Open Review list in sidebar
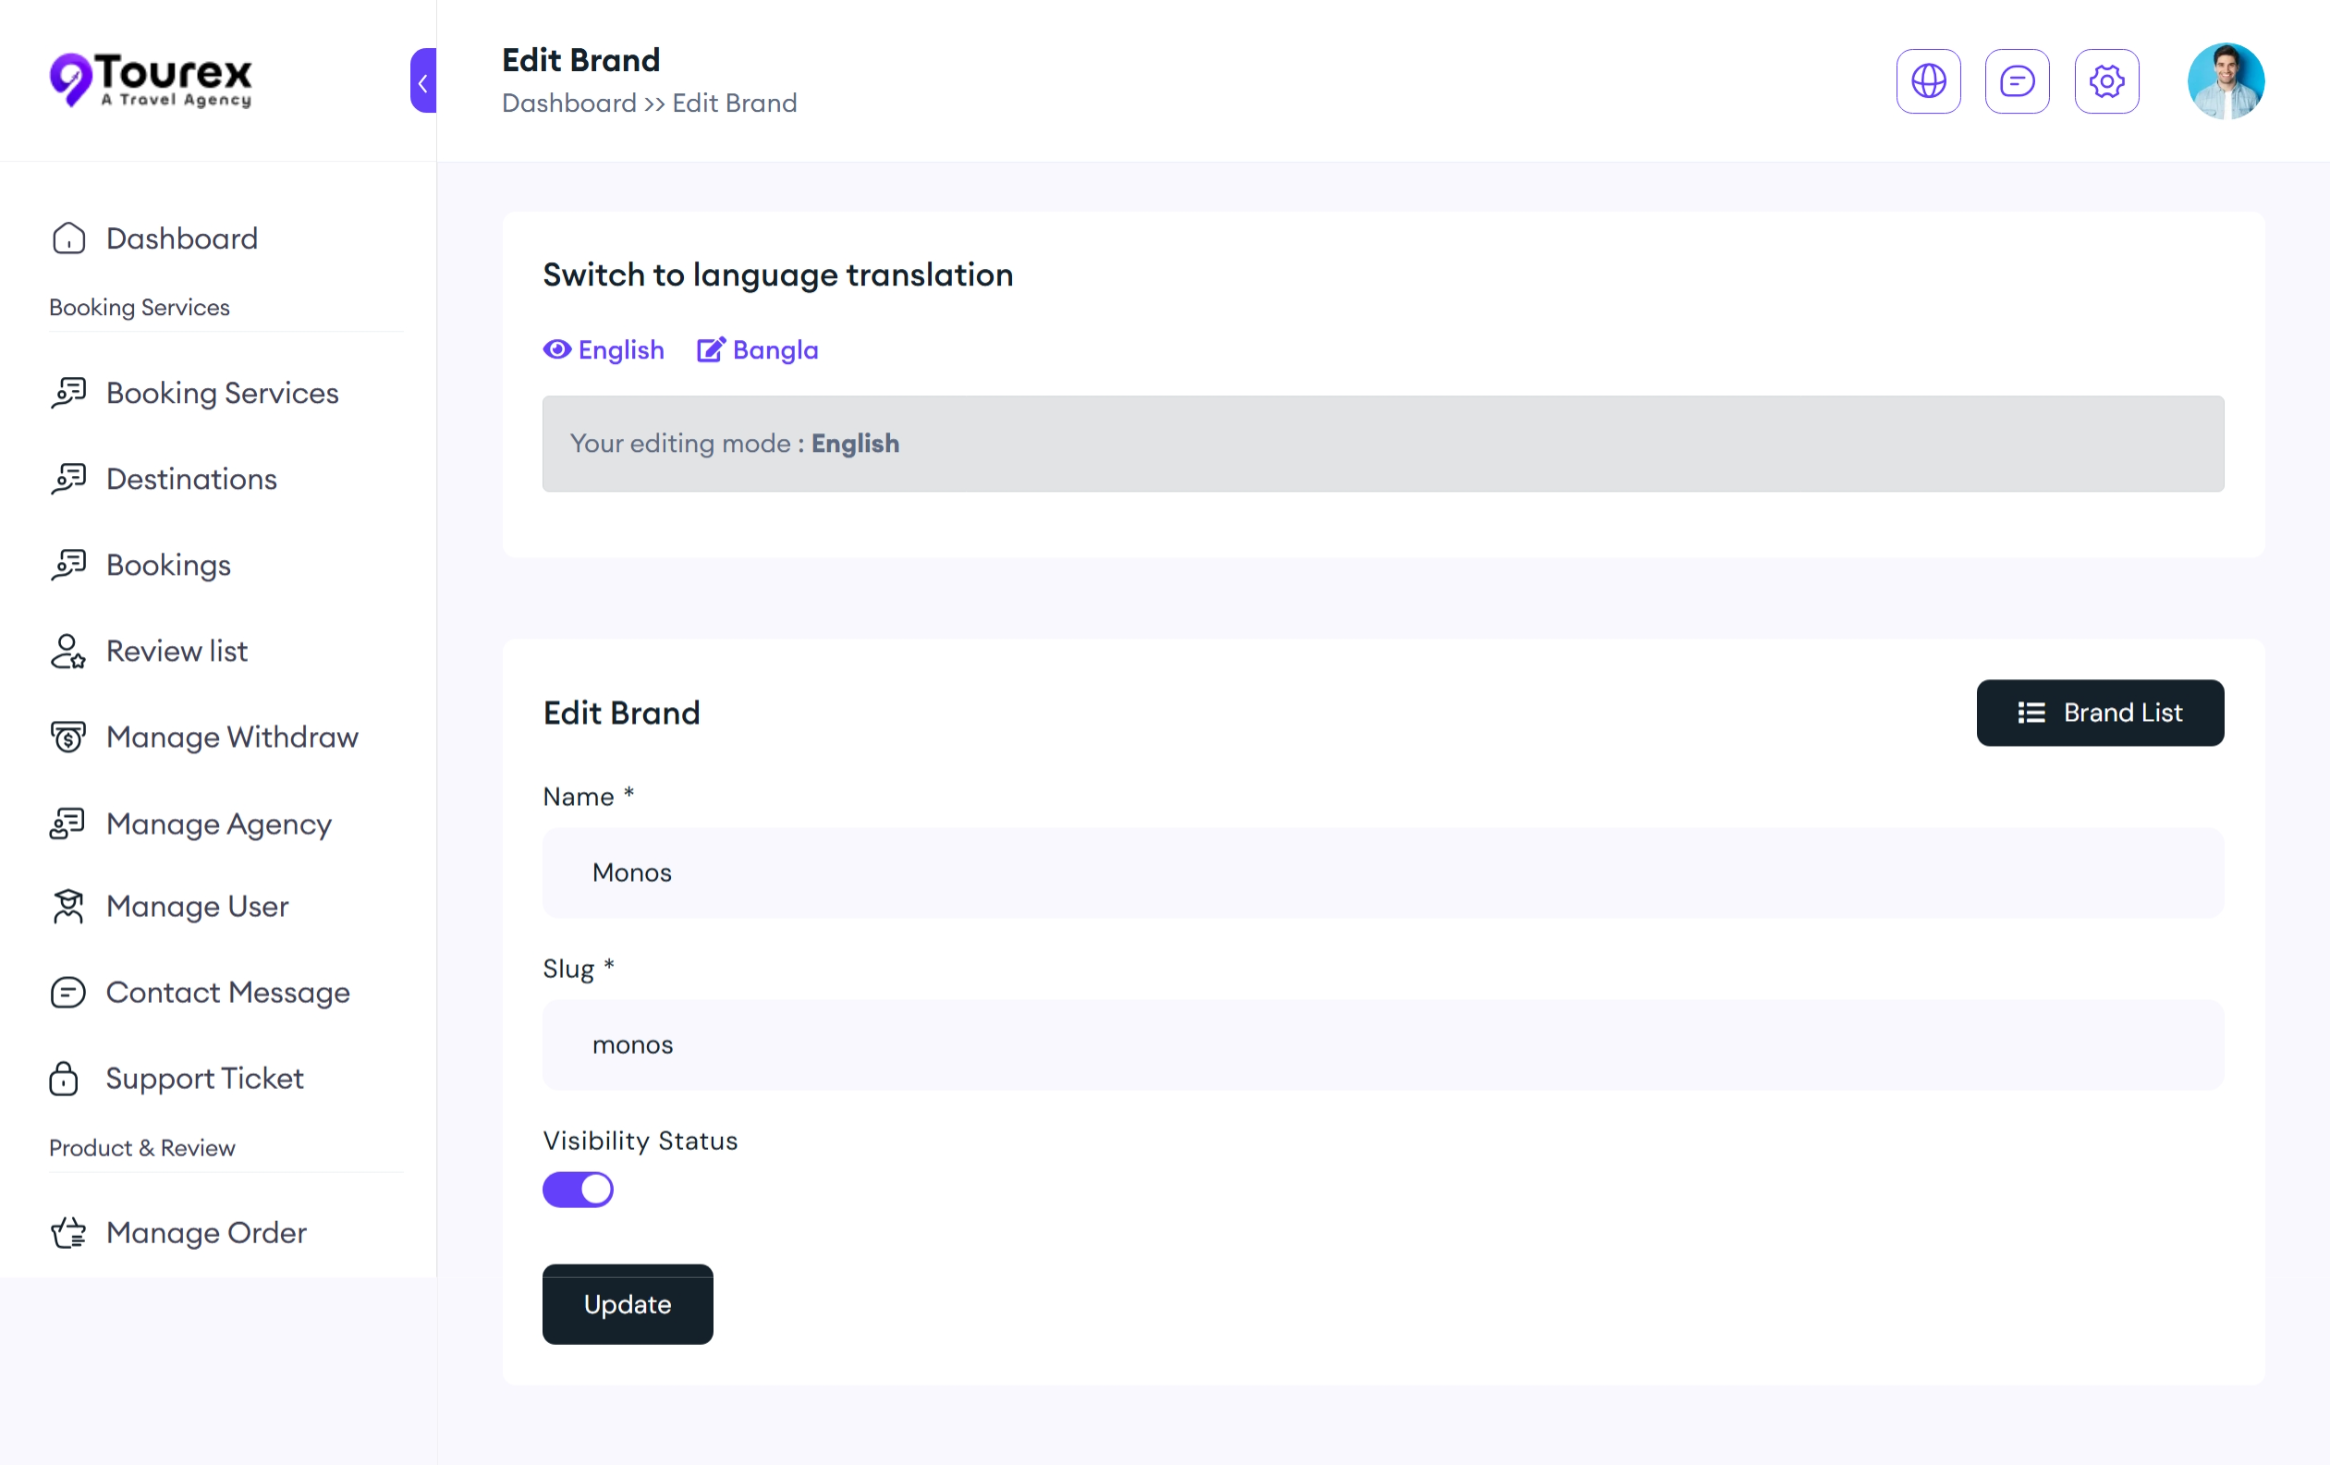The width and height of the screenshot is (2330, 1465). point(176,651)
